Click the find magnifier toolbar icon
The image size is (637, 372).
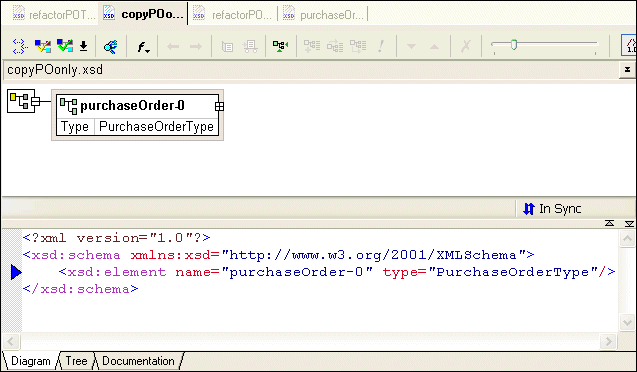110,47
